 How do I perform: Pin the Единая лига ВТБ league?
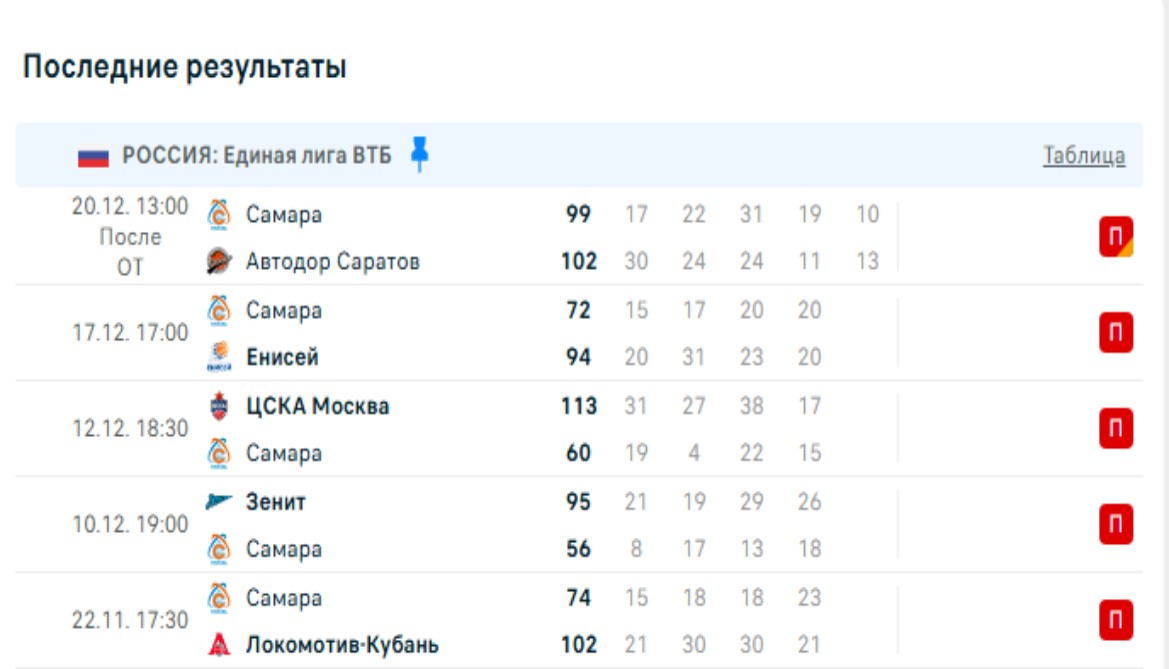click(x=420, y=155)
